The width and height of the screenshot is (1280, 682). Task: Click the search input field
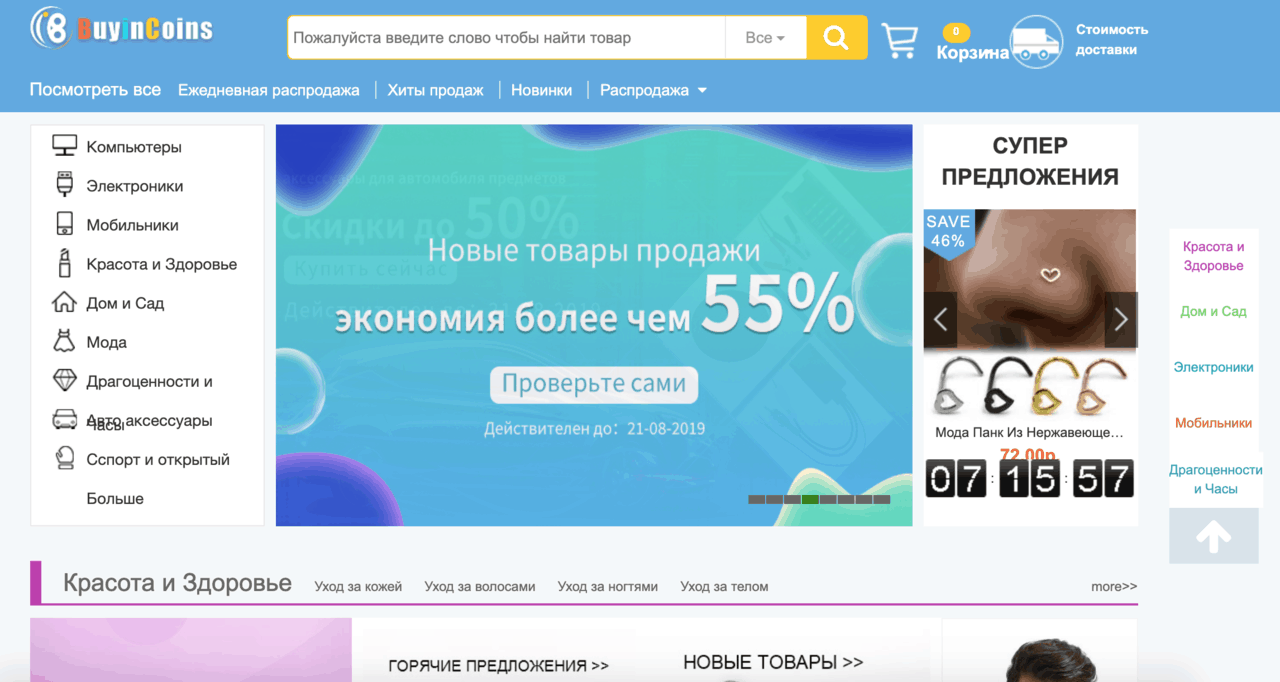[x=506, y=38]
